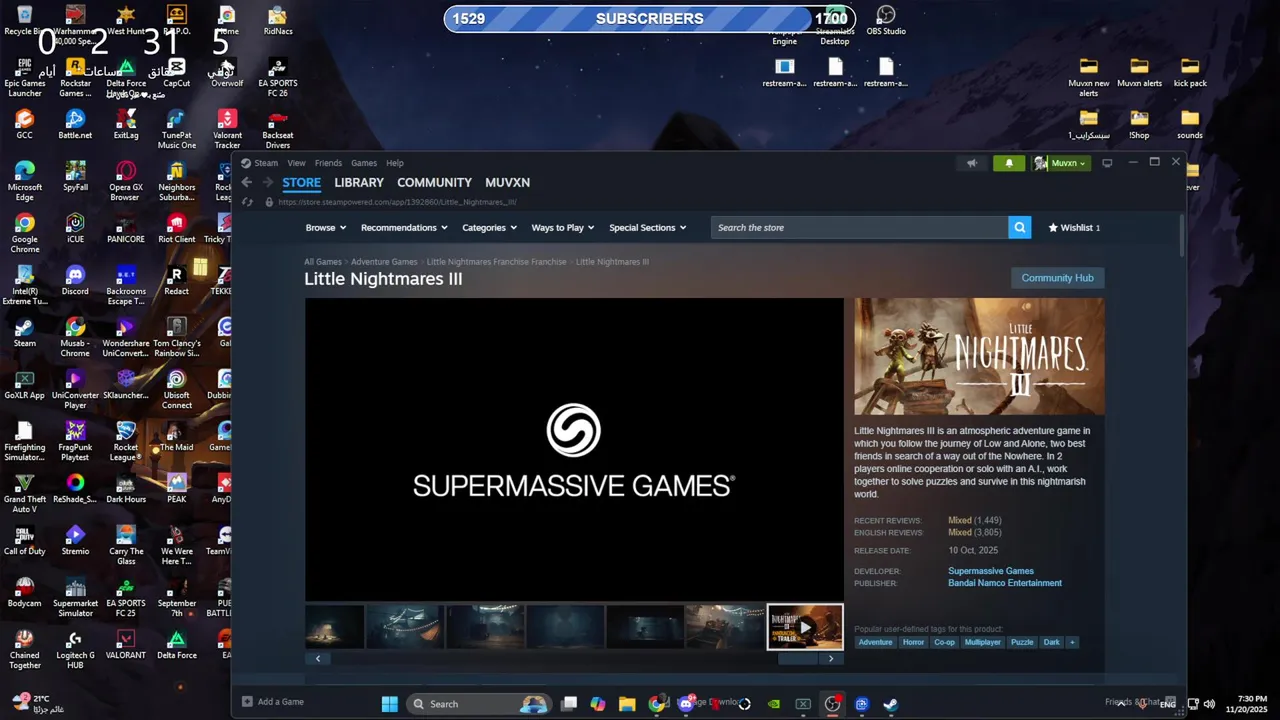This screenshot has height=720, width=1280.
Task: Open the sounds folder on desktop
Action: pos(1190,124)
